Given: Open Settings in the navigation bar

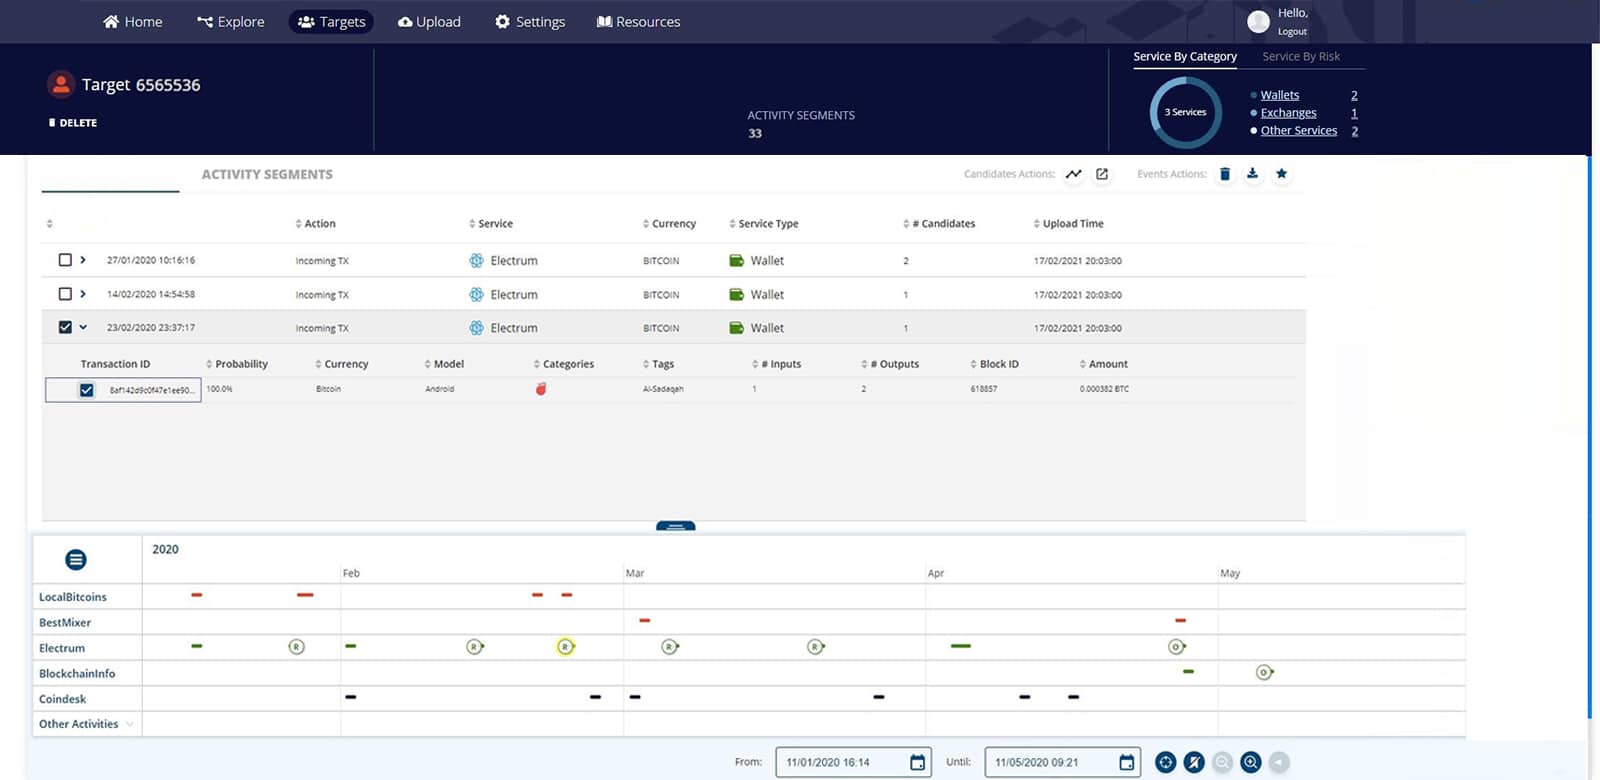Looking at the screenshot, I should pos(530,22).
